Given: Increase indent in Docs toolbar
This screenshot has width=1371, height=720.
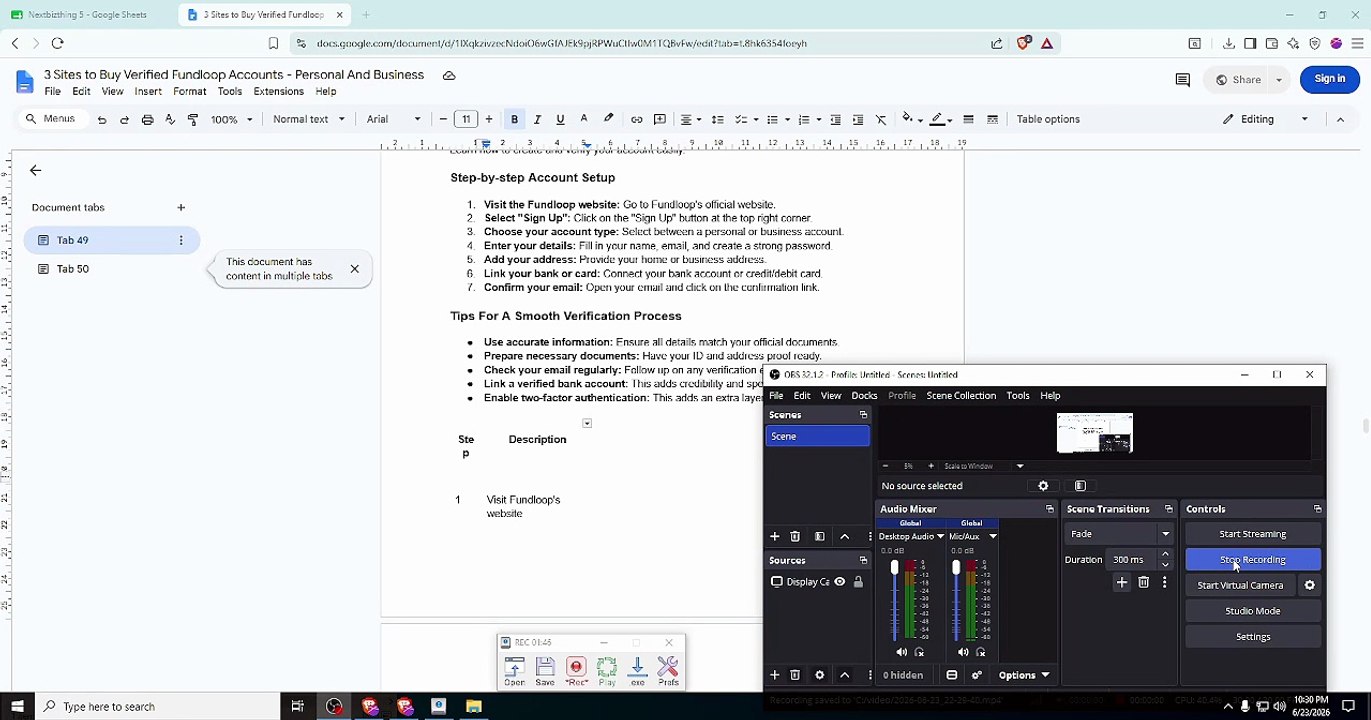Looking at the screenshot, I should pyautogui.click(x=858, y=119).
